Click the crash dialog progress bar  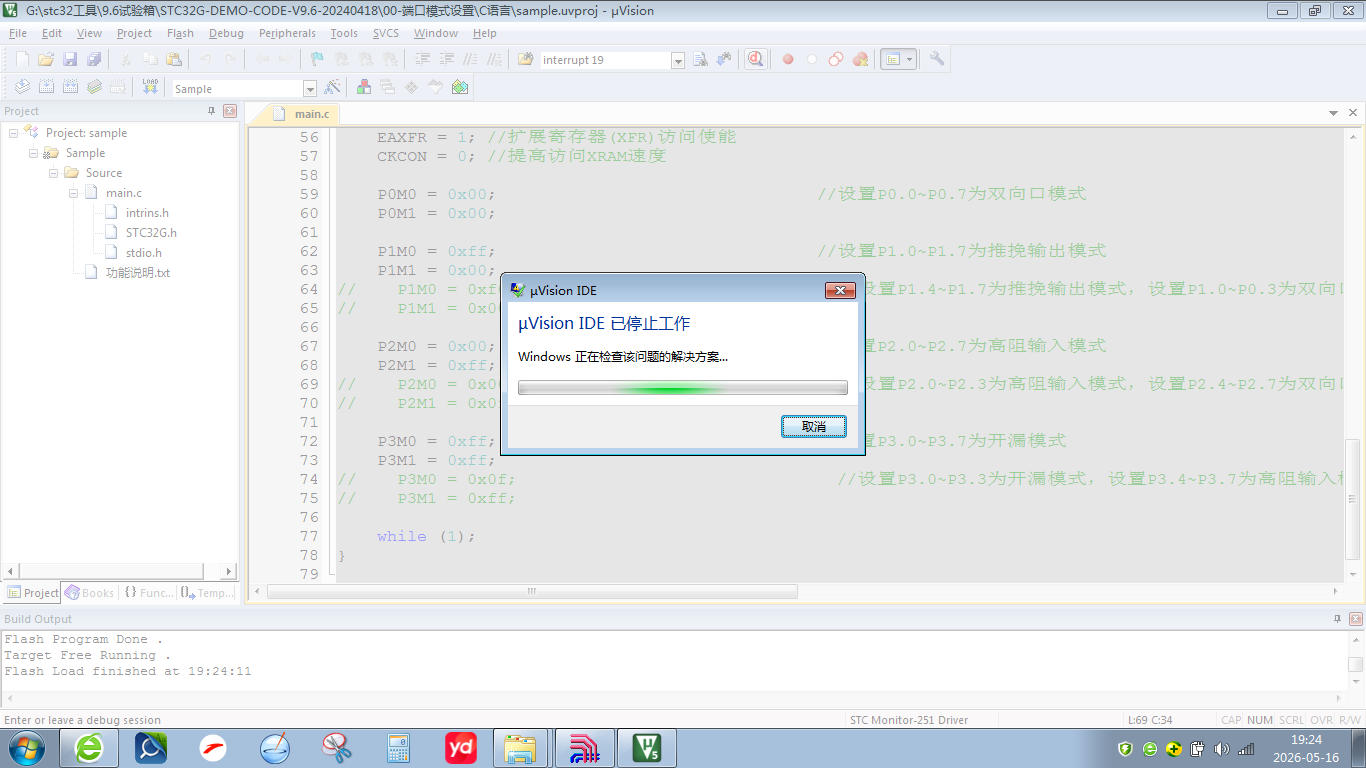click(x=683, y=388)
